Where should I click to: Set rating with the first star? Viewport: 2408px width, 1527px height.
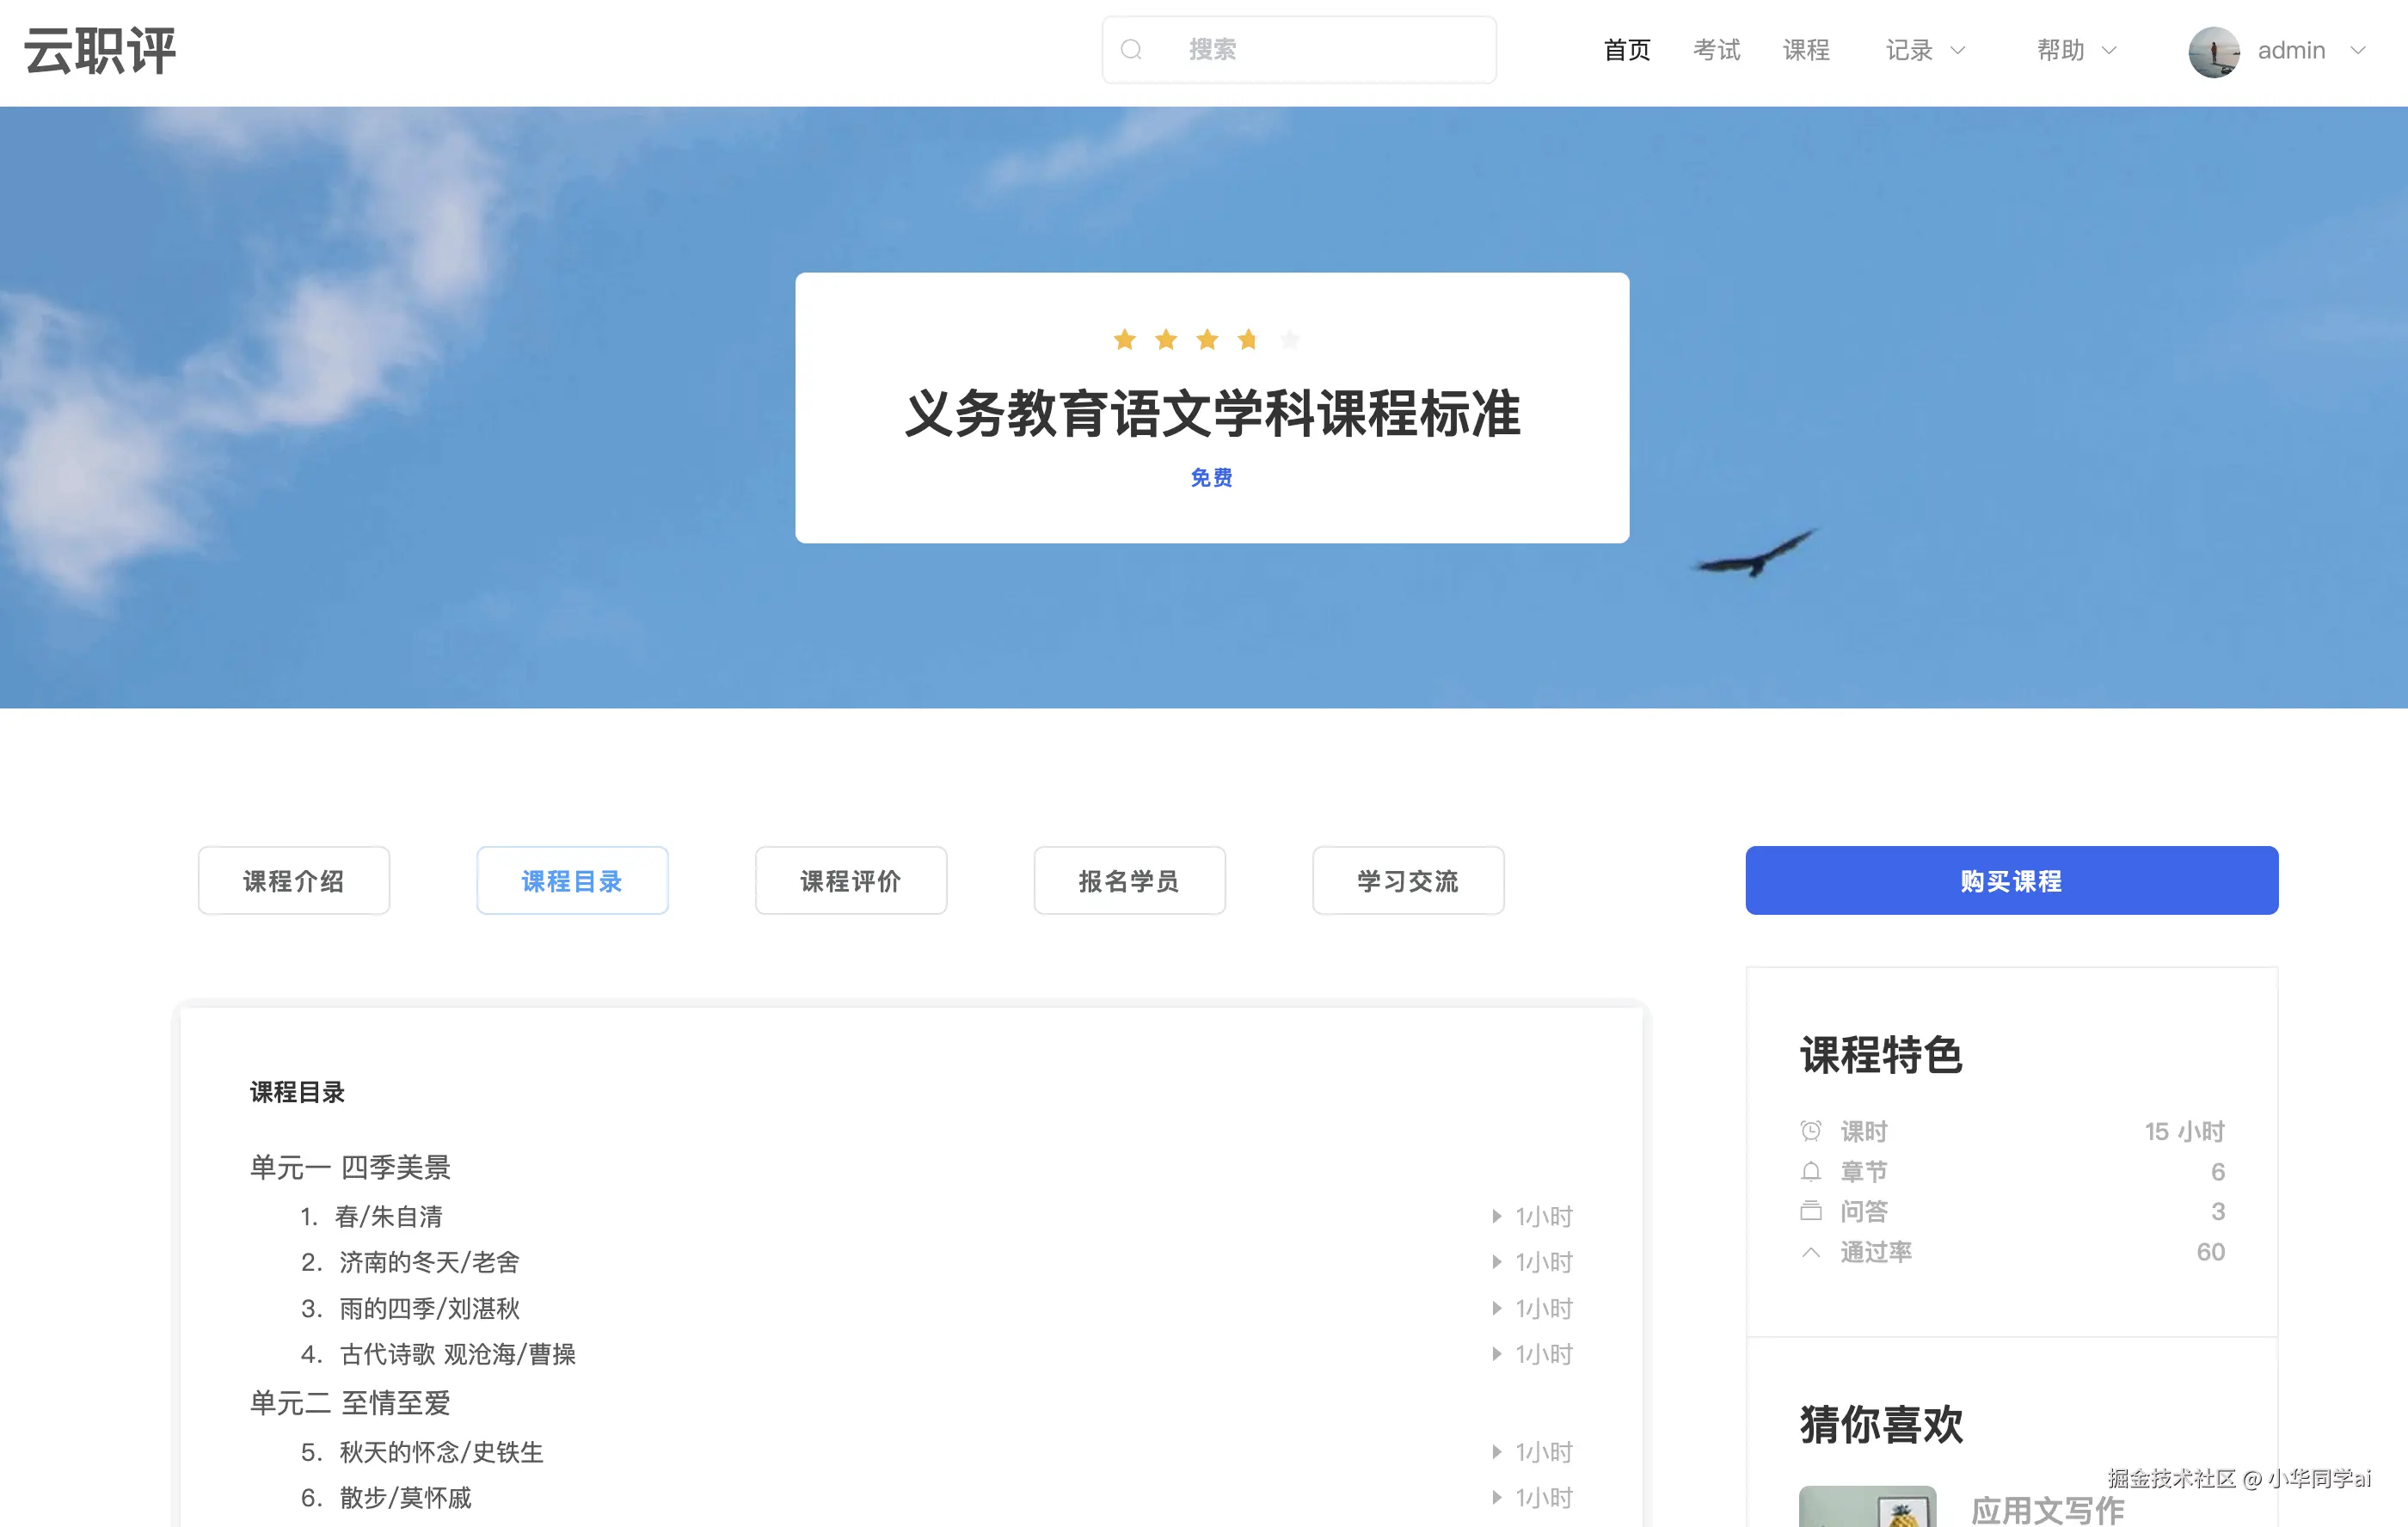tap(1124, 340)
